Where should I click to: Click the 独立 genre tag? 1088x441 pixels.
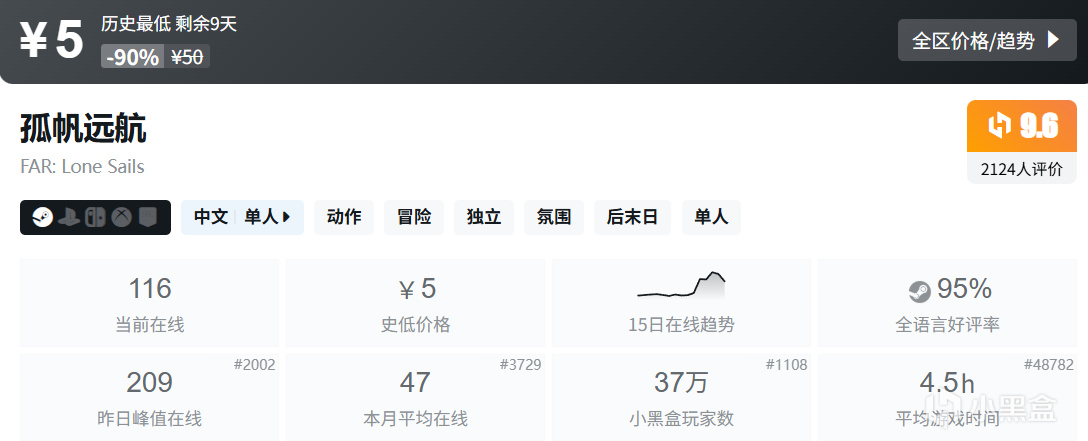tap(484, 218)
